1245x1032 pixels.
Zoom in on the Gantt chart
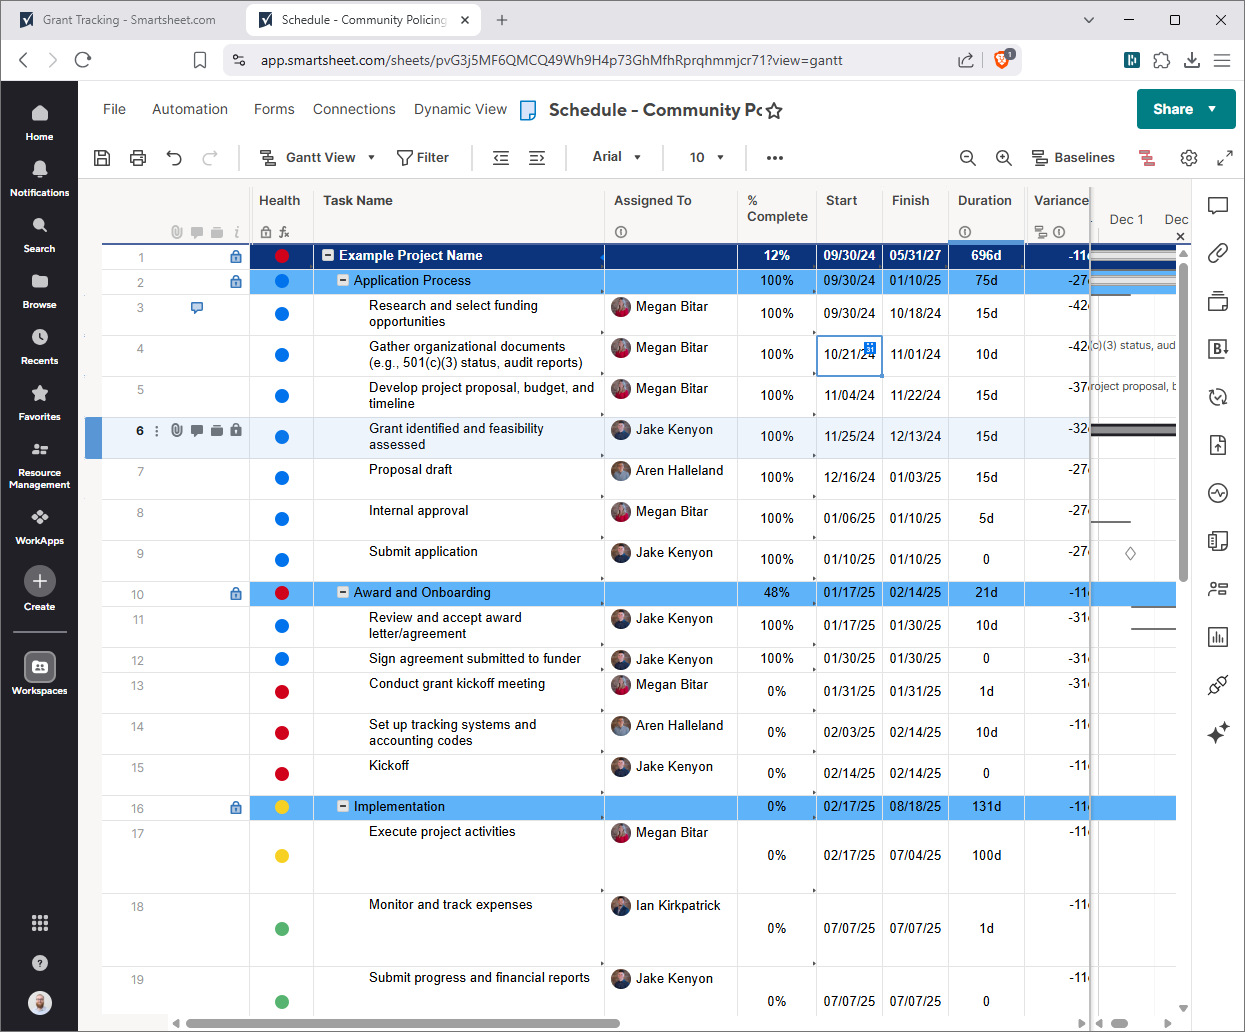pos(1004,157)
